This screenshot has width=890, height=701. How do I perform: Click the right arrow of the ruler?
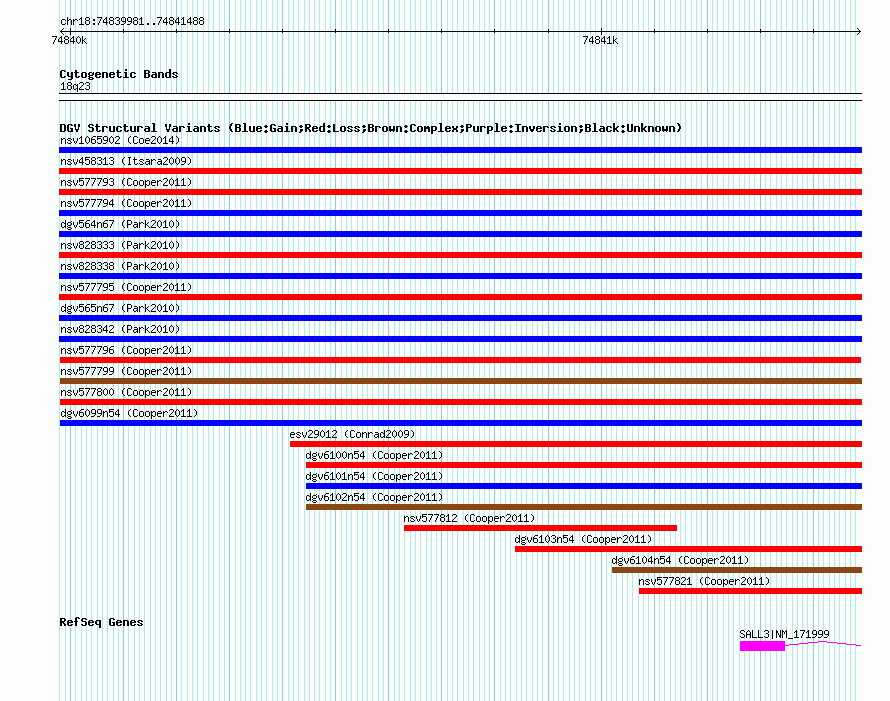point(859,31)
